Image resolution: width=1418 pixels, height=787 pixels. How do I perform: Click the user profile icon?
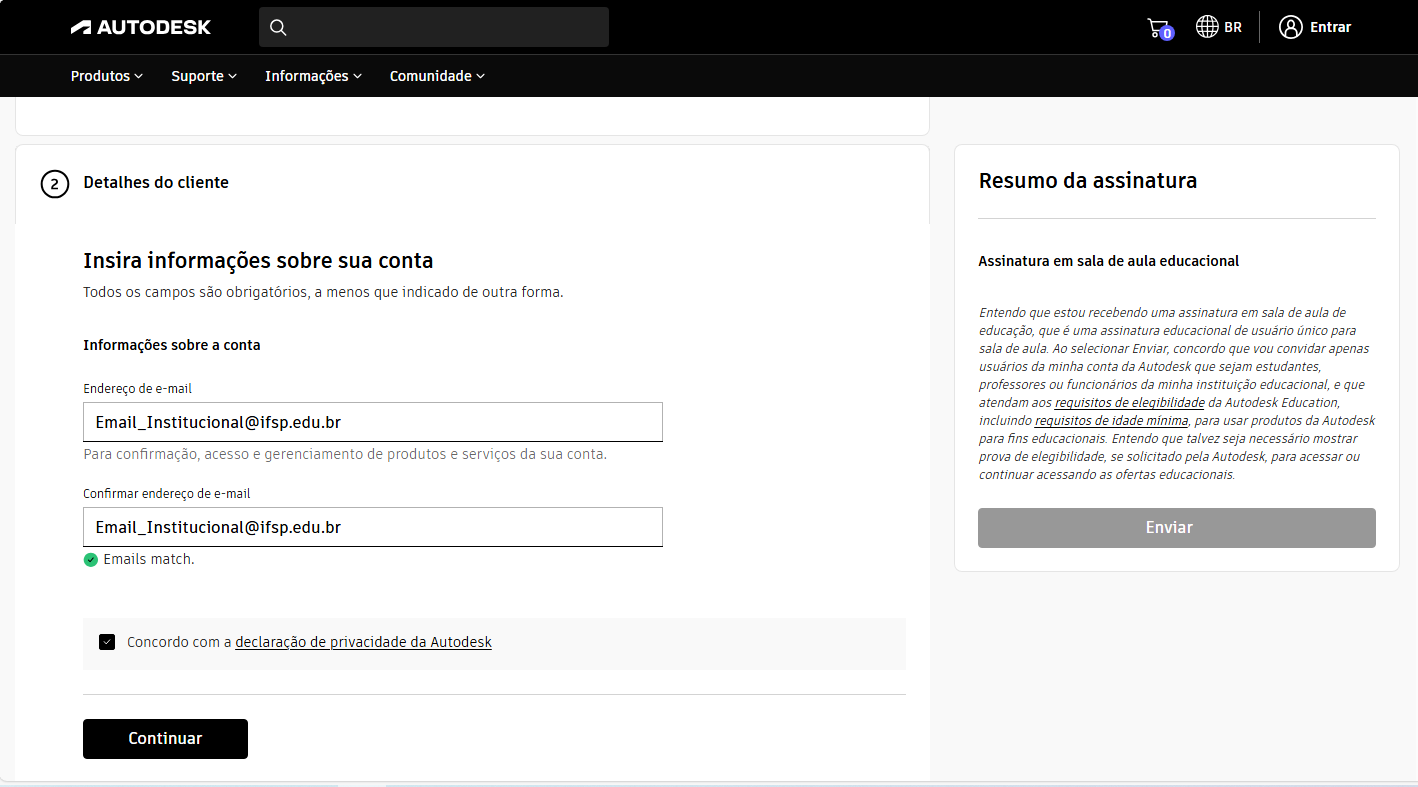click(1291, 27)
